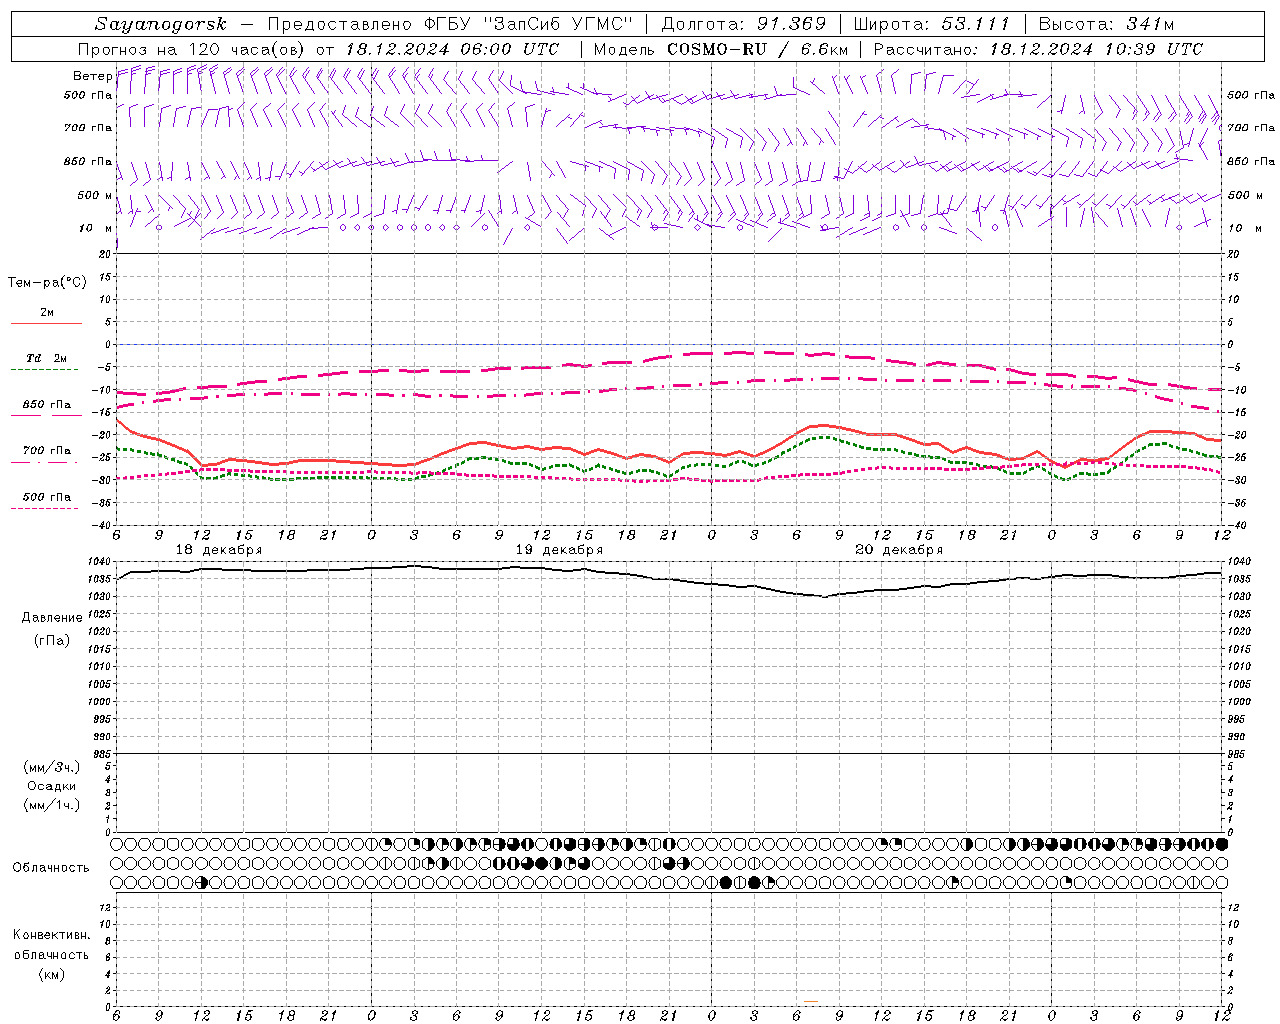
Task: Click the '(мм/3ч.)' precipitation unit label
Action: (52, 767)
